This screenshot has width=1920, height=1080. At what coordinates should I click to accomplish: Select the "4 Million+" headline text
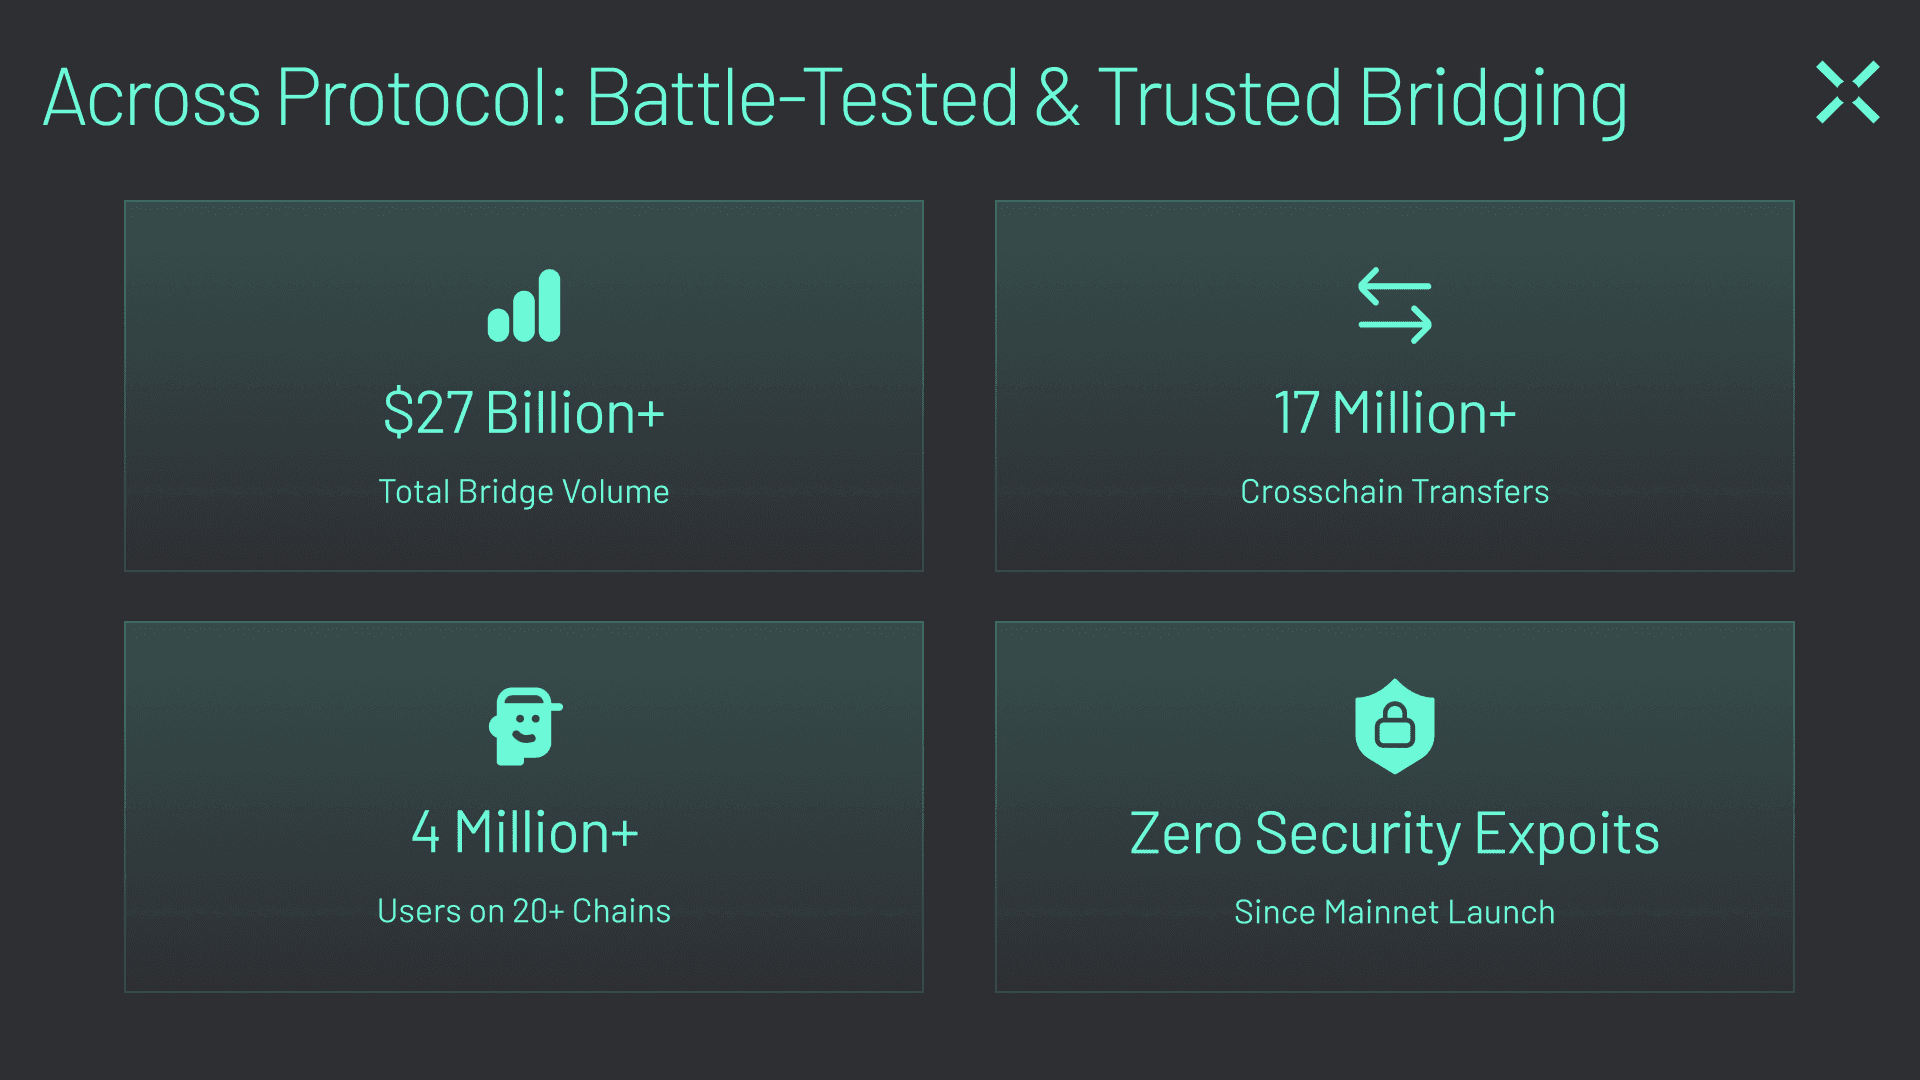point(524,832)
